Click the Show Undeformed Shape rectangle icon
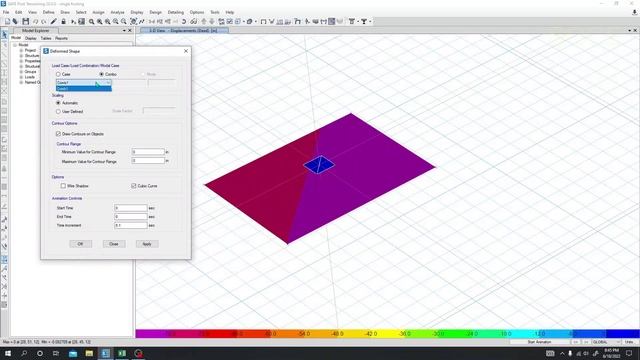The image size is (640, 360). 263,21
